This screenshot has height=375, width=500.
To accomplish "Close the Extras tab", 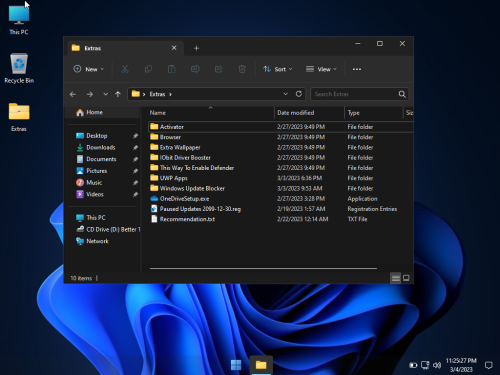I will pos(174,48).
